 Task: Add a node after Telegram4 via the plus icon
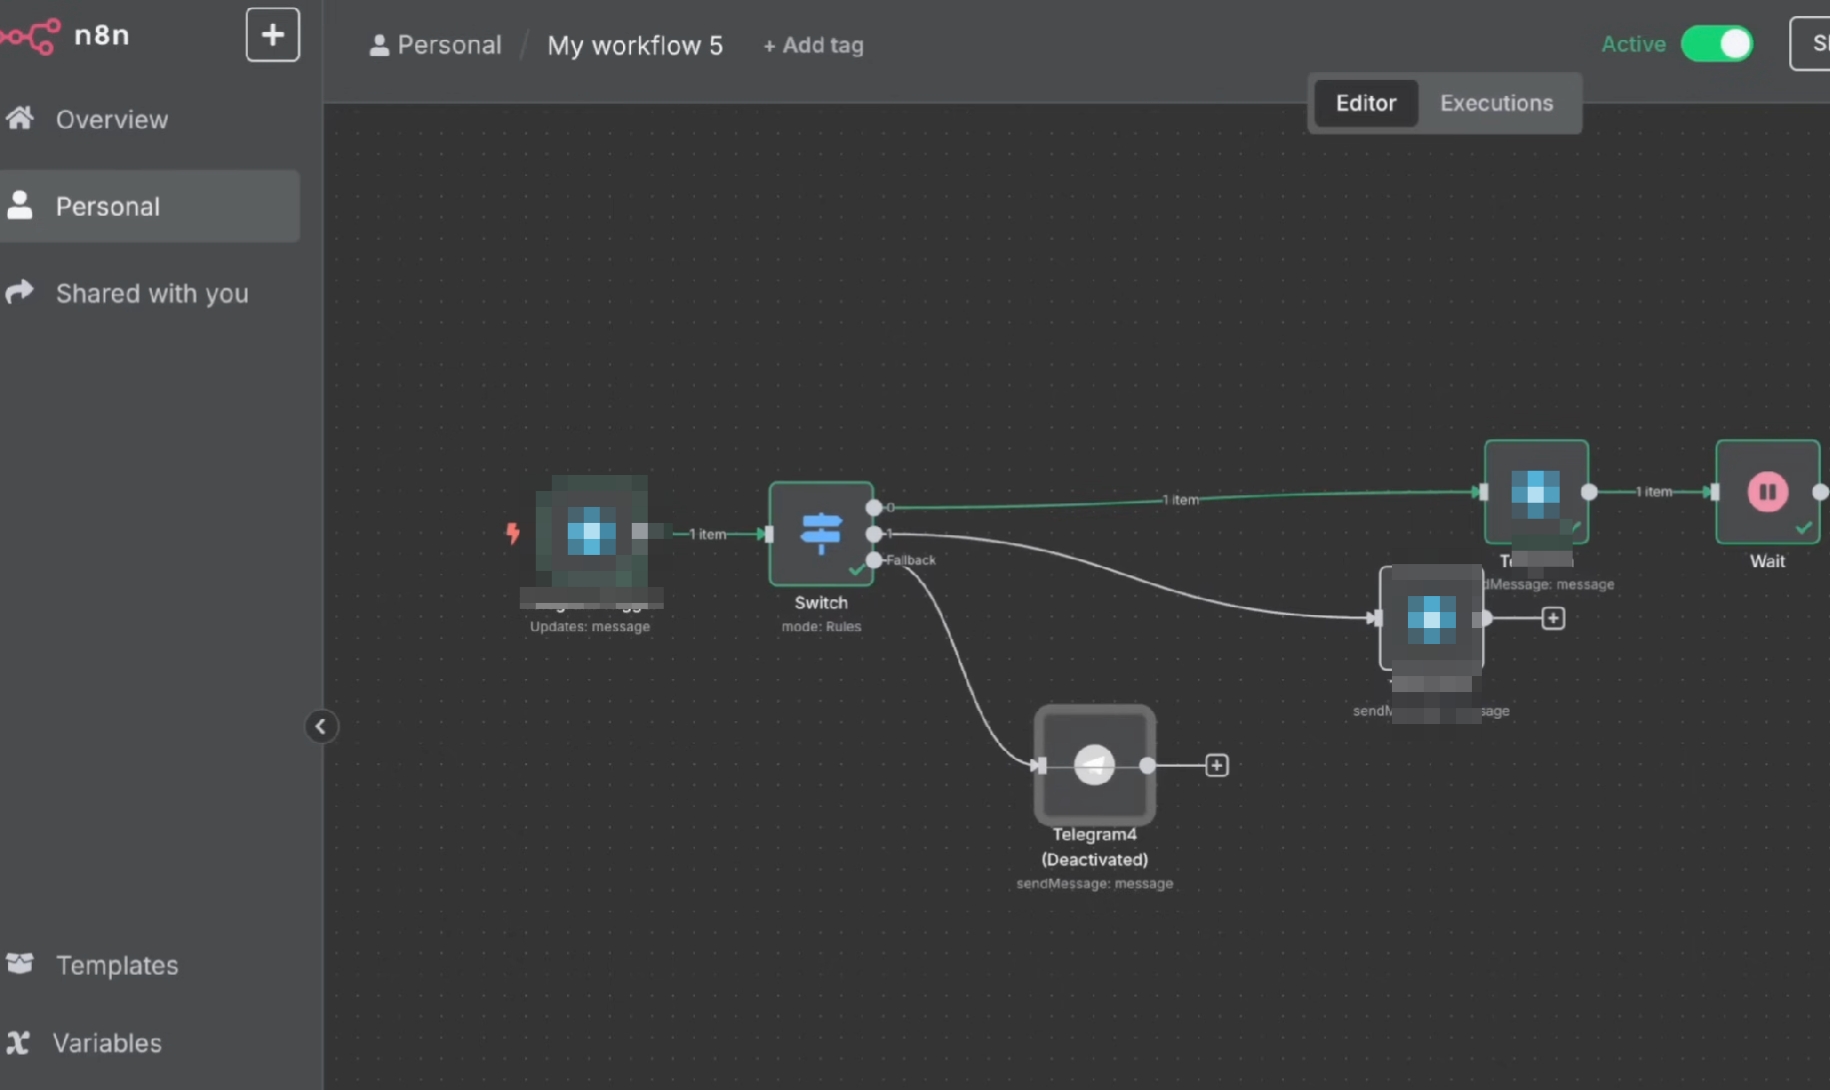pos(1216,766)
